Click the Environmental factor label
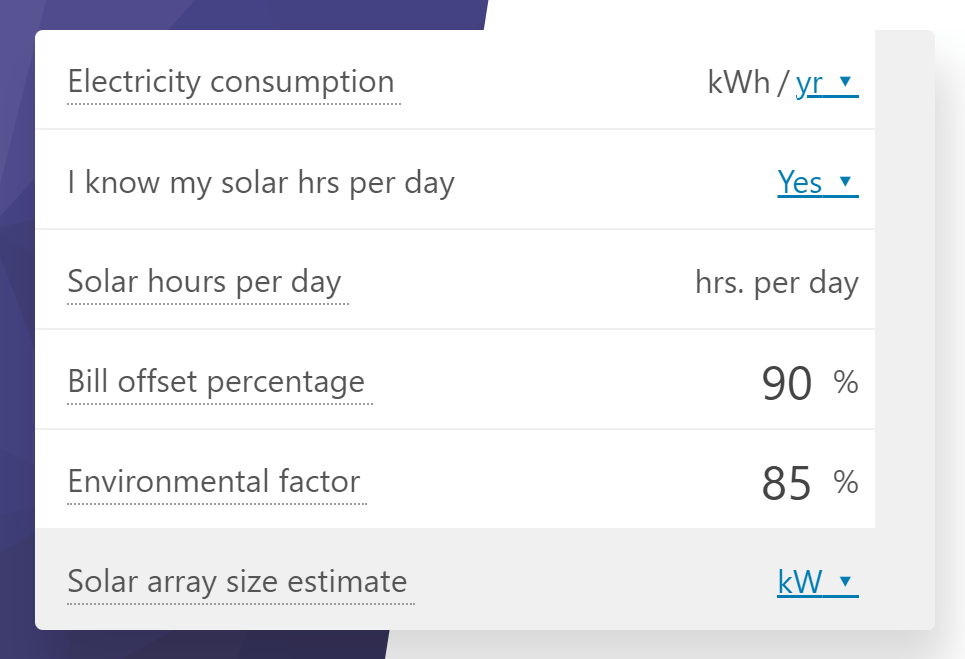The image size is (965, 659). pos(213,482)
